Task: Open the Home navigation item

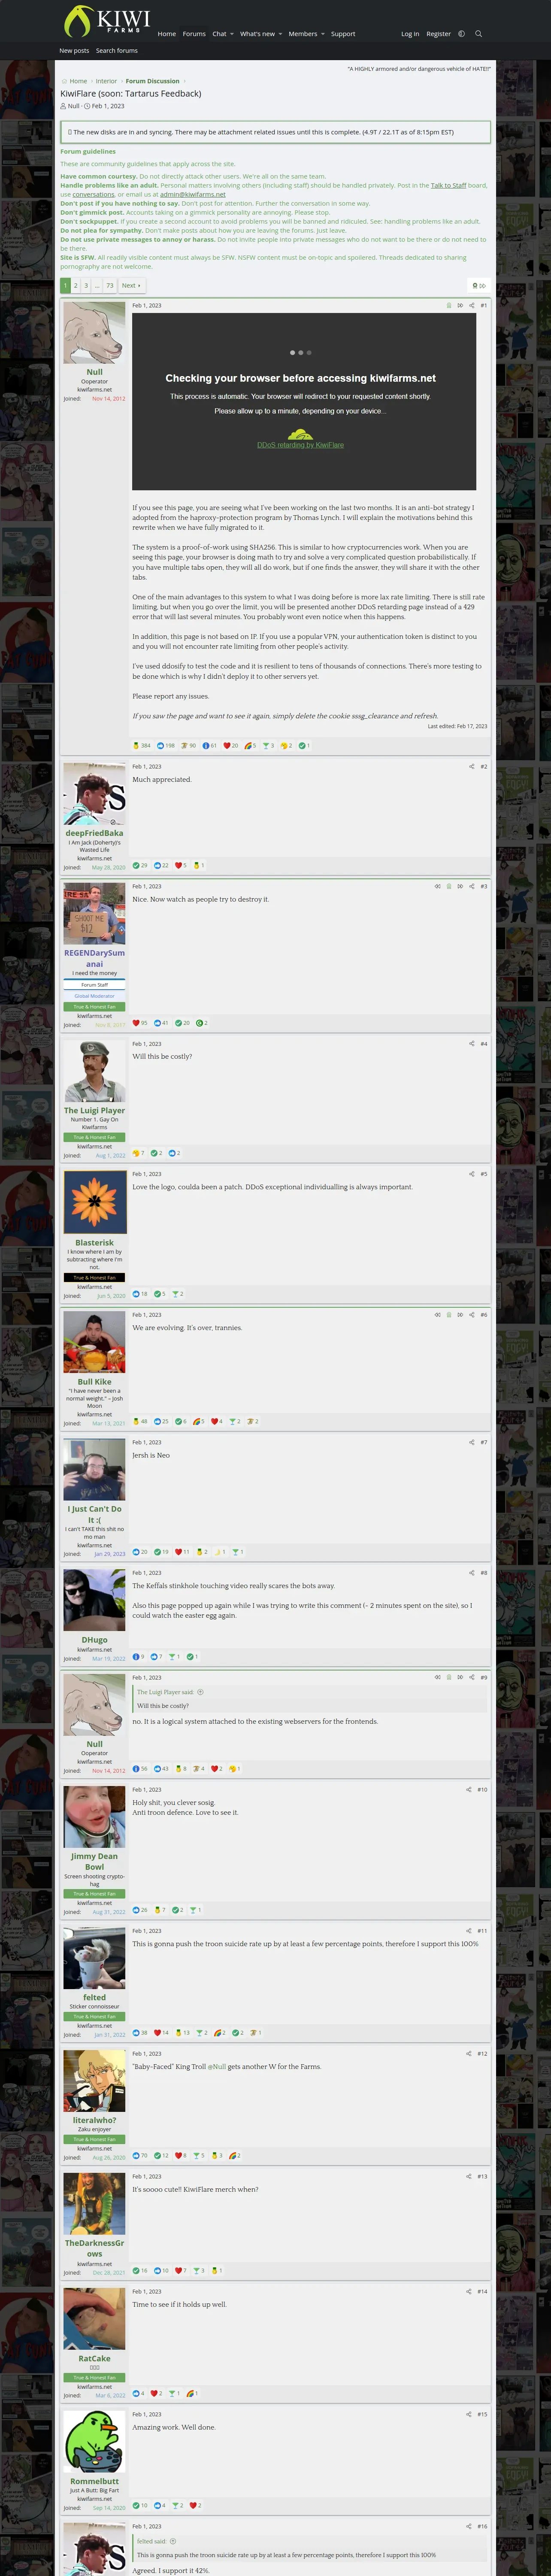Action: click(x=167, y=34)
